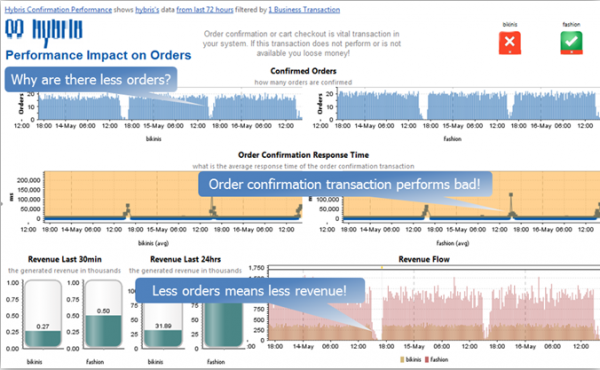Open the 1 Business Transaction filter link
This screenshot has height=370, width=600.
point(304,10)
